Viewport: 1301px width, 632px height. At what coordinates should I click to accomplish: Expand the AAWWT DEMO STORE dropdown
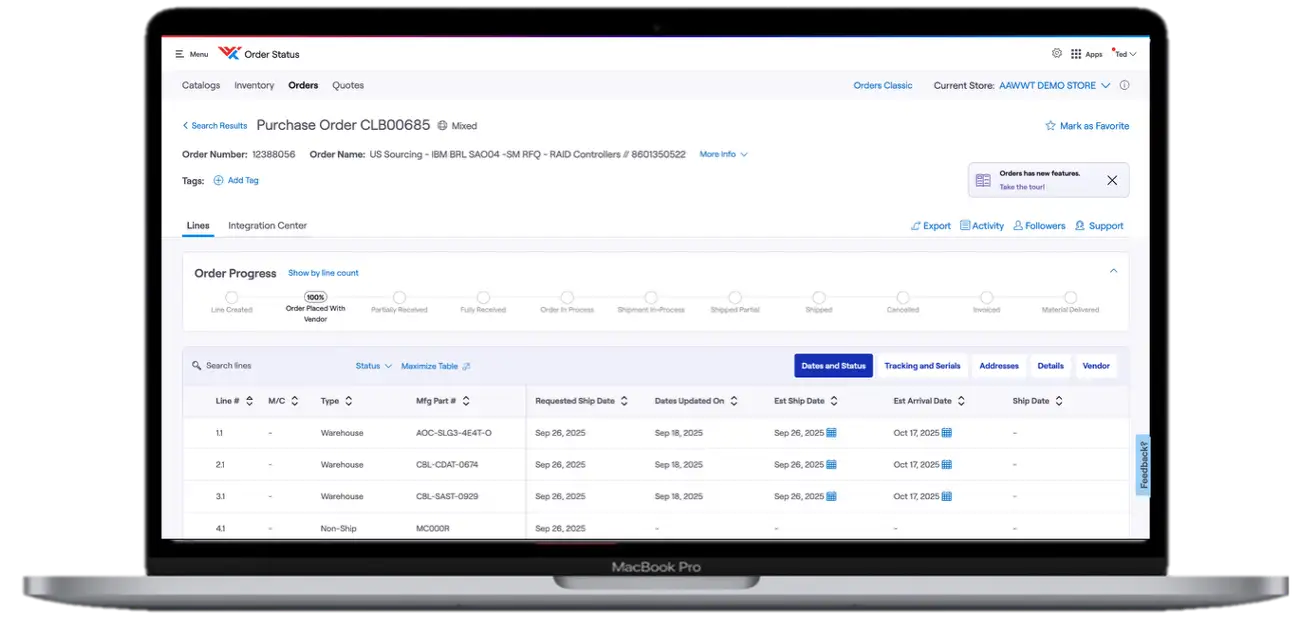[x=1105, y=86]
